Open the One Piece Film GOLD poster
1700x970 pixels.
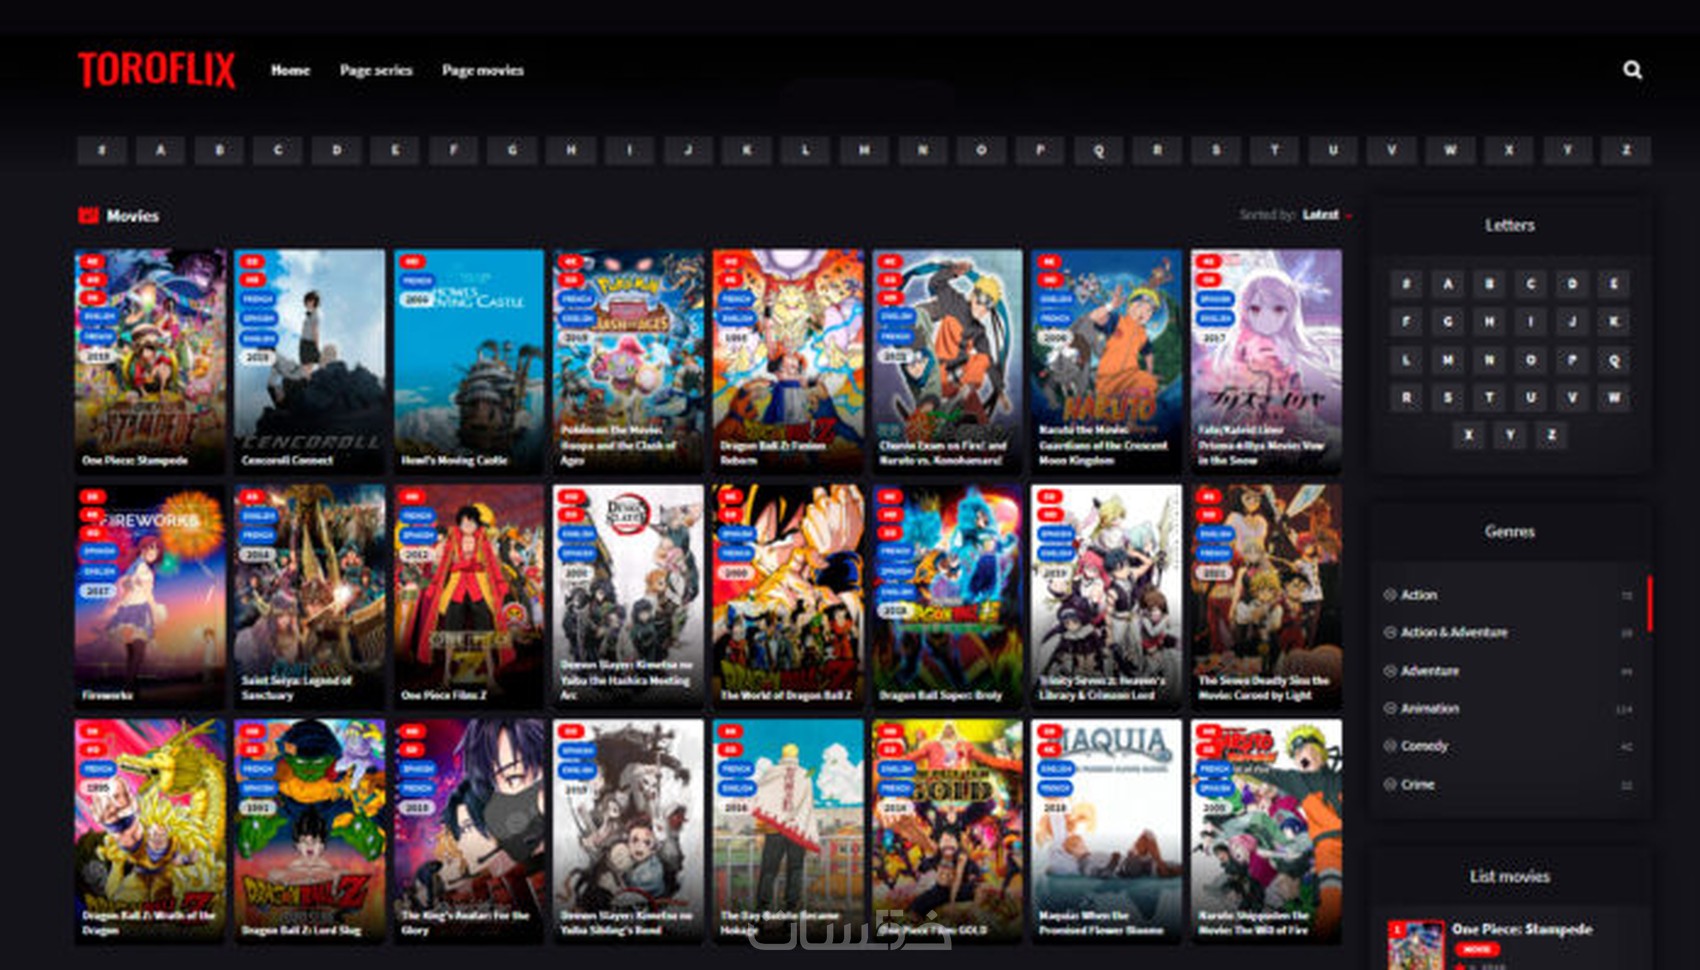coord(947,832)
